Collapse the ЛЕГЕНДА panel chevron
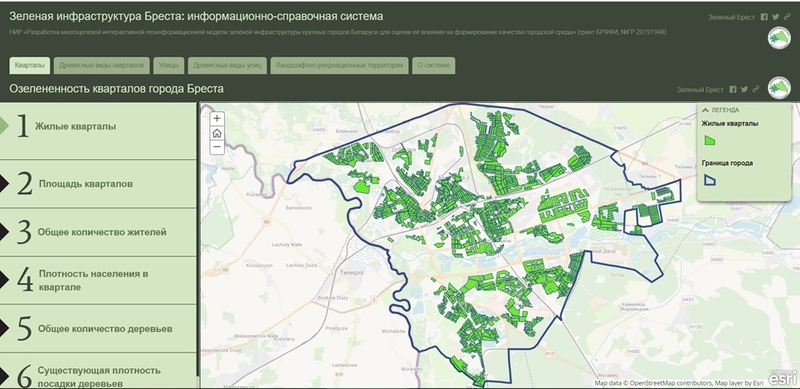 706,109
